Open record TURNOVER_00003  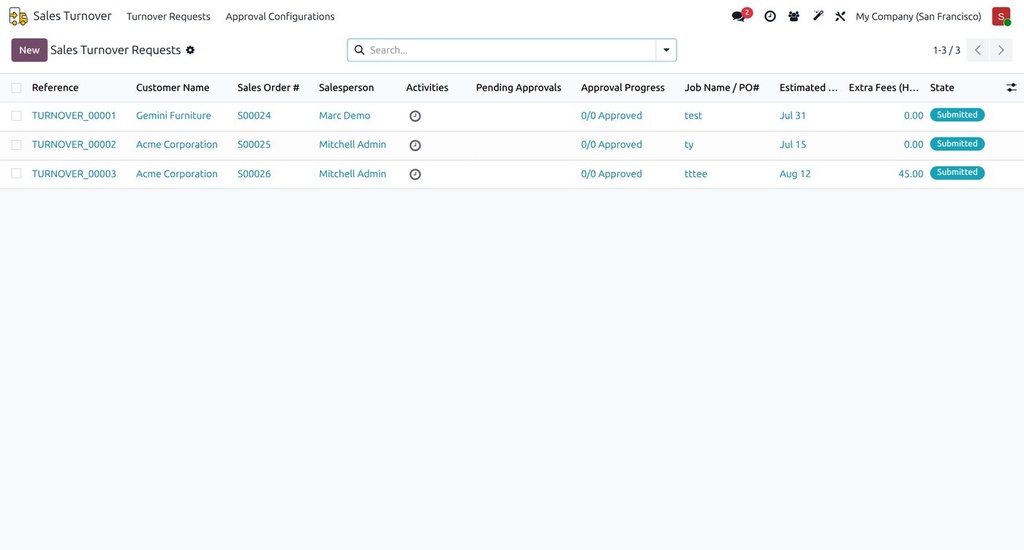pos(74,174)
